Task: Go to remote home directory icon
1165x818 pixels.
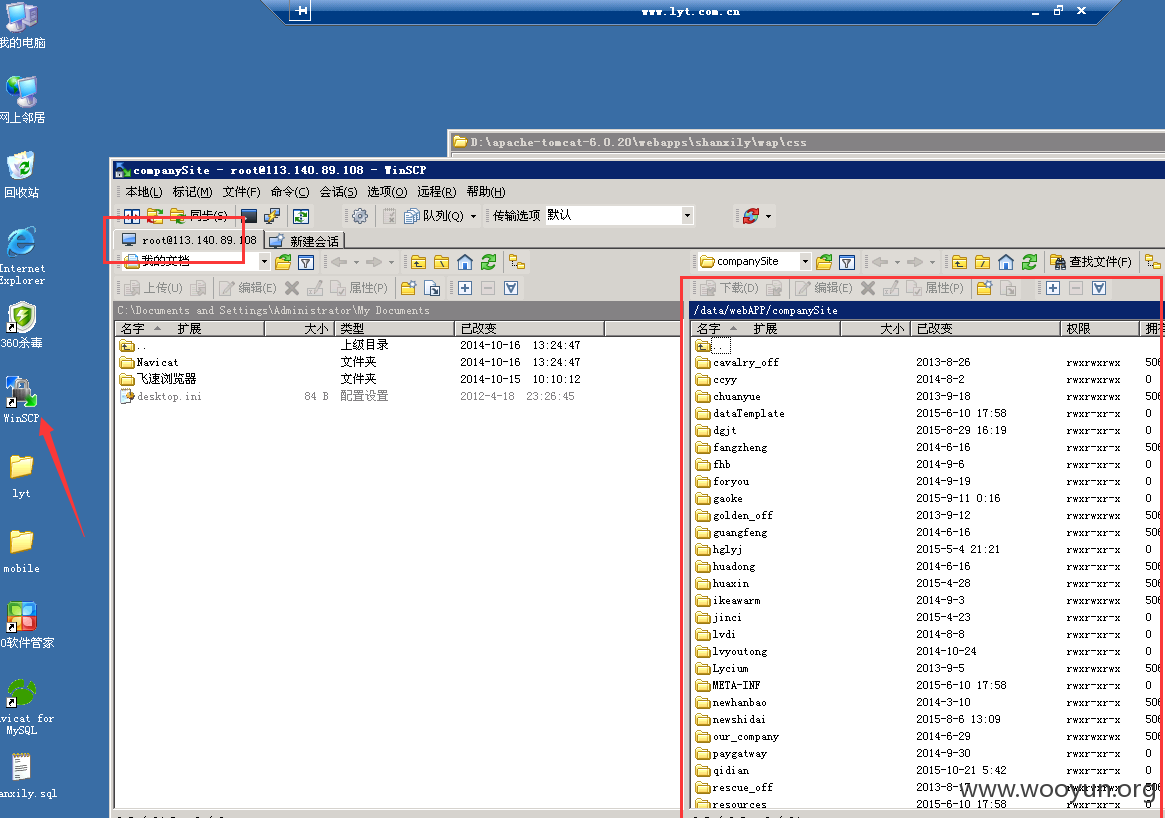Action: pyautogui.click(x=1006, y=262)
